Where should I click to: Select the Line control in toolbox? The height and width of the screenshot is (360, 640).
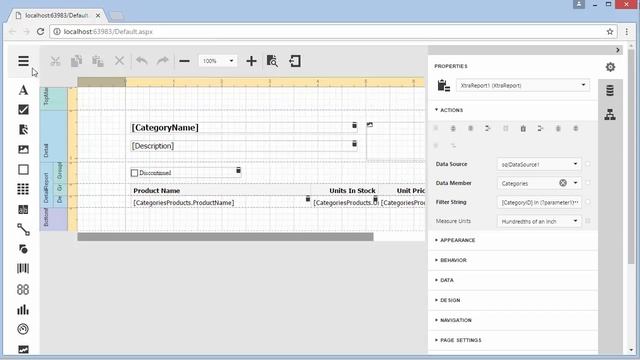pyautogui.click(x=23, y=229)
